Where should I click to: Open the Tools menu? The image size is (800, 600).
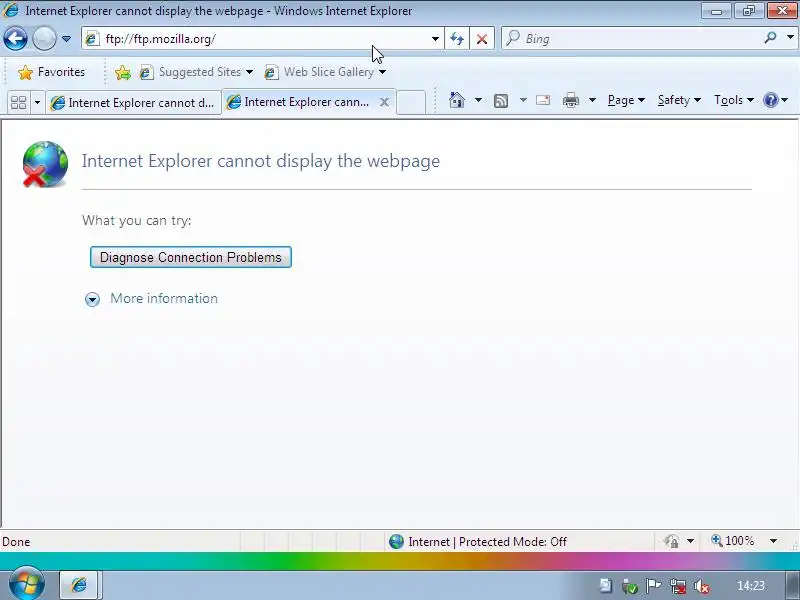pos(734,100)
